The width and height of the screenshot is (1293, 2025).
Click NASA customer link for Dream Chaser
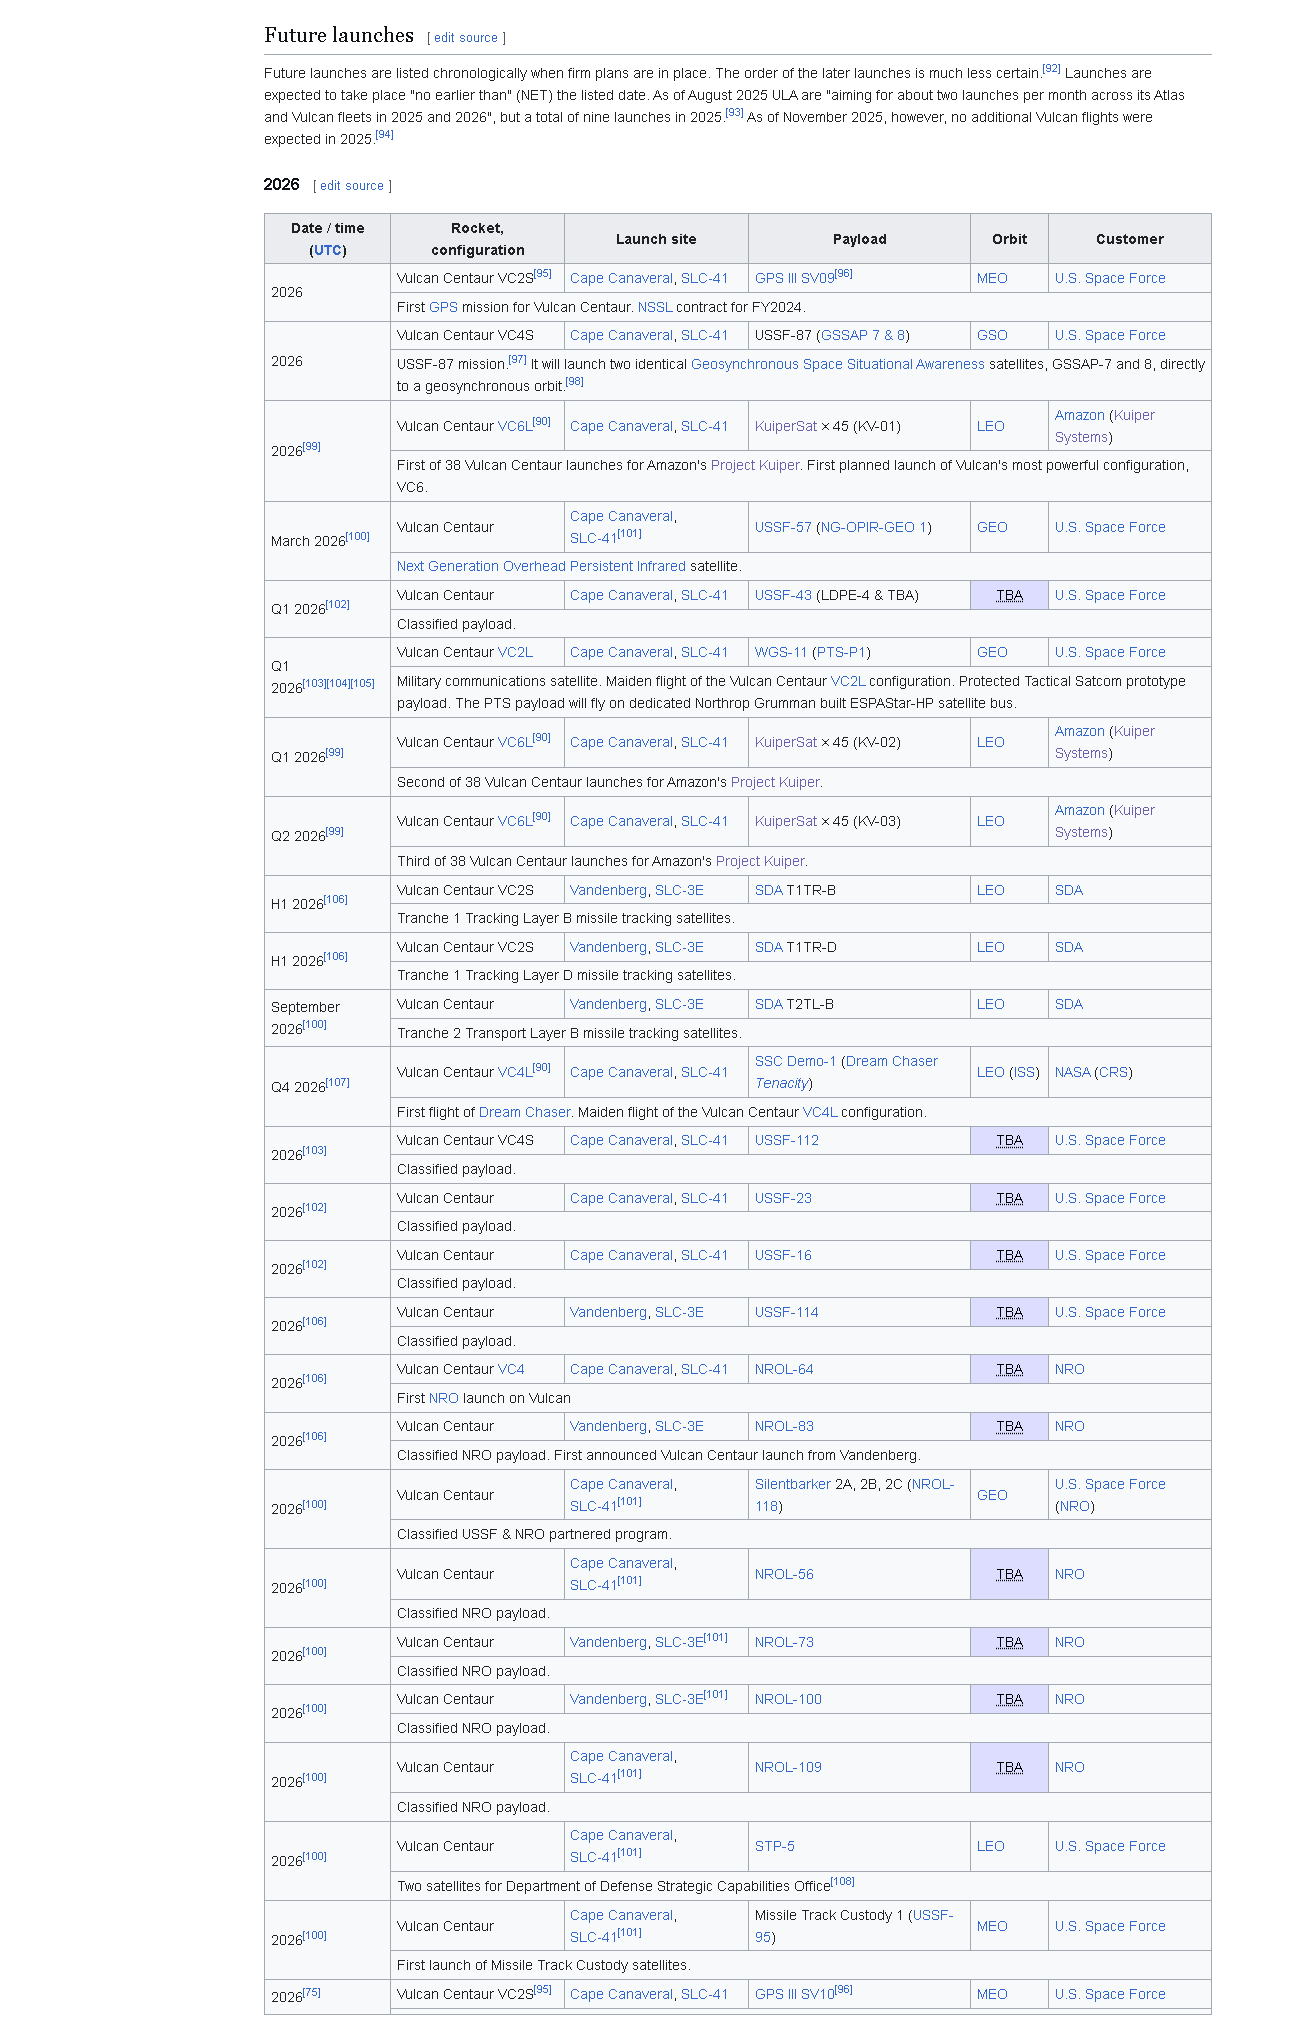click(1072, 1072)
